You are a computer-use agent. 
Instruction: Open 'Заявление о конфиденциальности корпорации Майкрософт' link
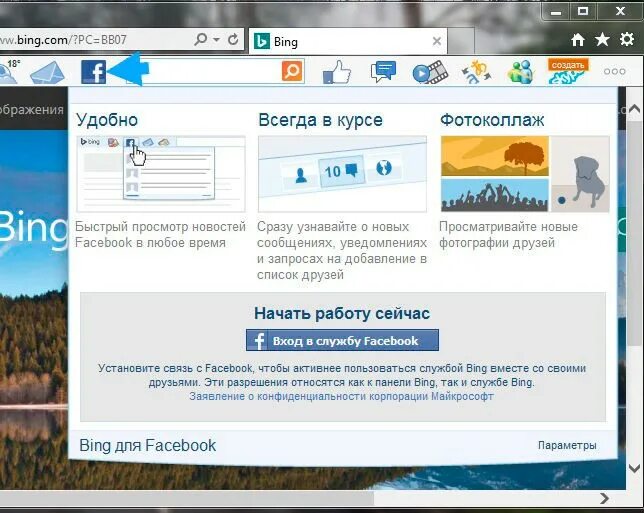coord(341,396)
